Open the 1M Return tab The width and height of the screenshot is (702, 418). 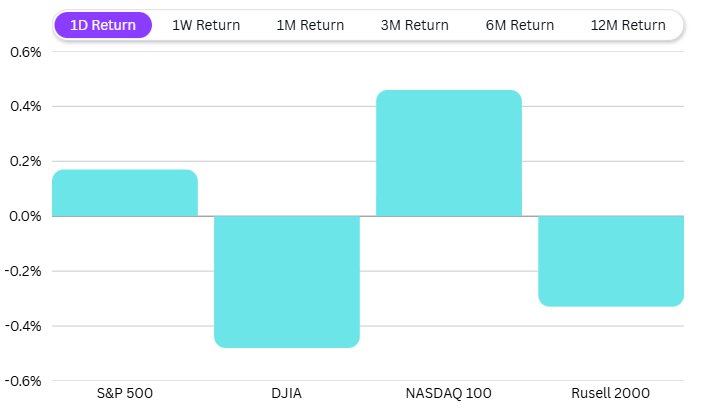point(310,25)
